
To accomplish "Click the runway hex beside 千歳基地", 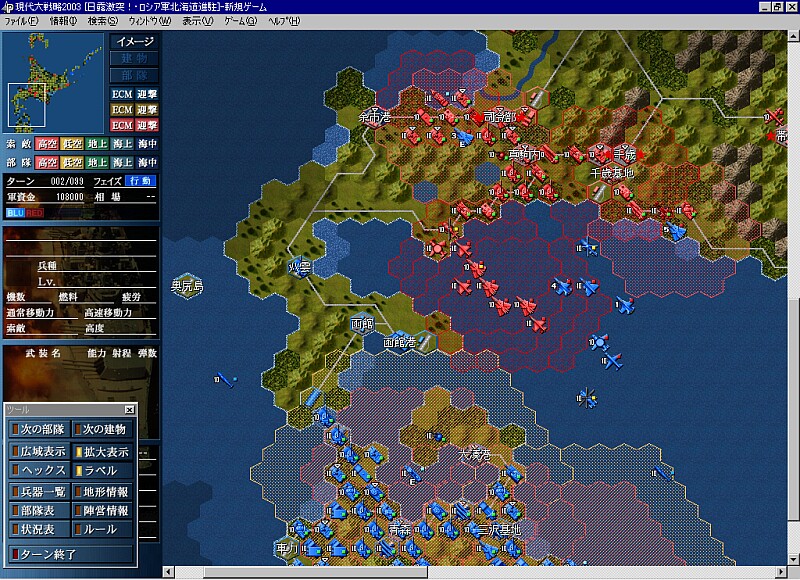I will 601,193.
